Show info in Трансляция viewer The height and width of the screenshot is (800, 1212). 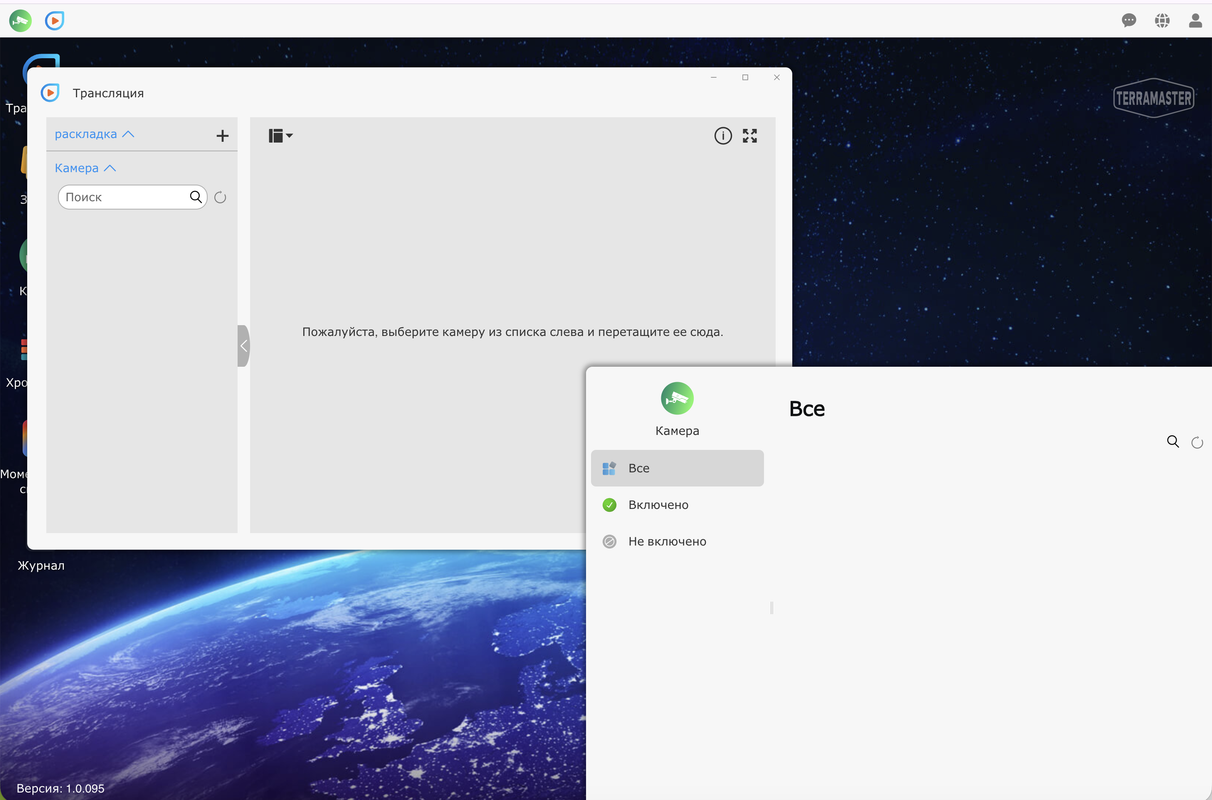pos(723,136)
